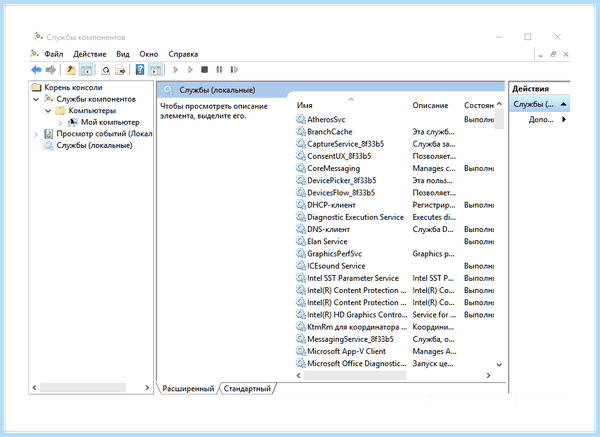Screen dimensions: 600x437
Task: Click the Pause service icon
Action: tap(219, 70)
